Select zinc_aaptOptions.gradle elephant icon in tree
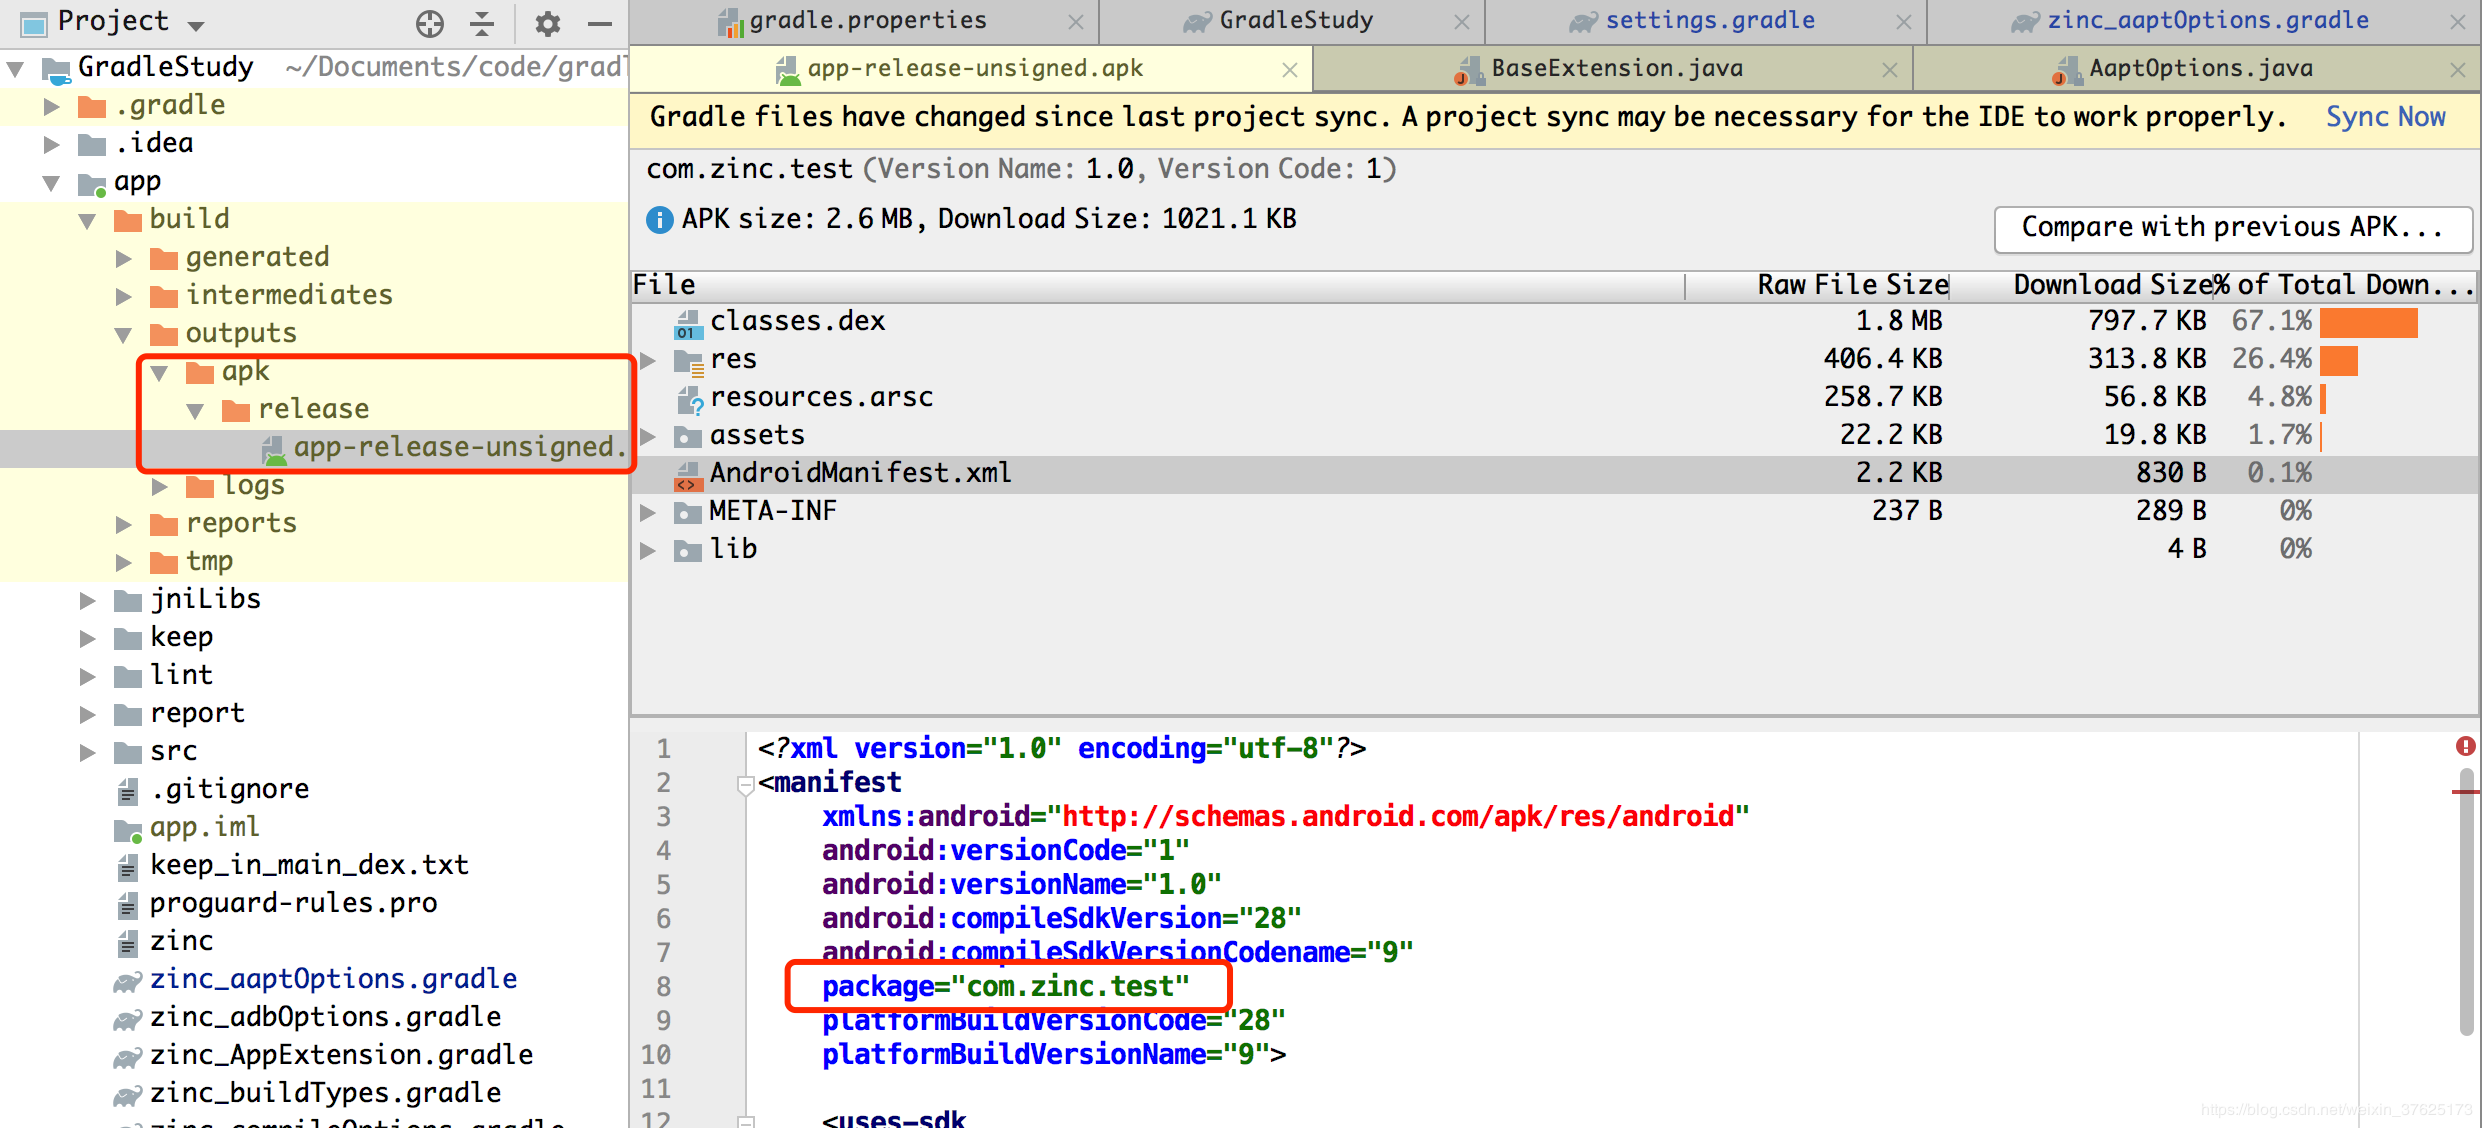2482x1128 pixels. click(128, 982)
